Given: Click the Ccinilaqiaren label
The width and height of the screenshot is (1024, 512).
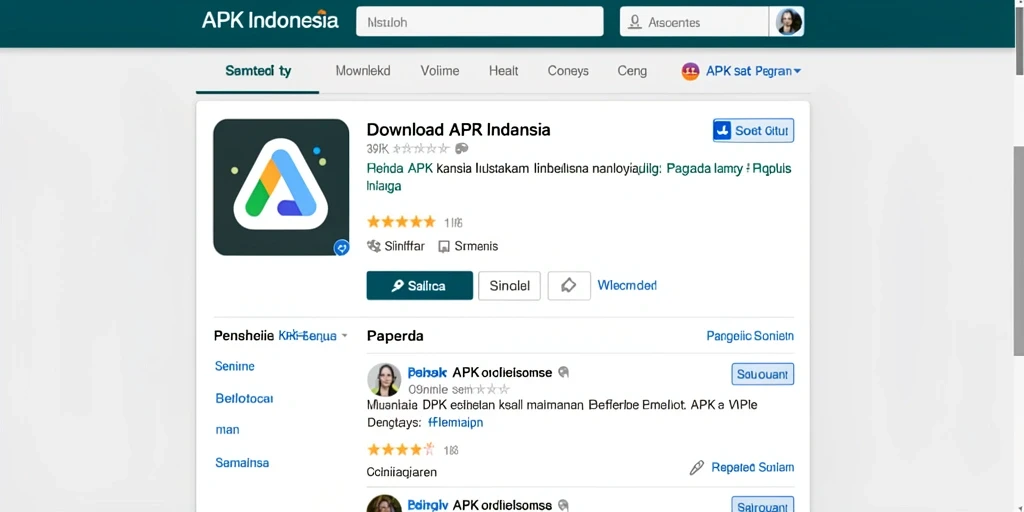Looking at the screenshot, I should click(x=402, y=472).
